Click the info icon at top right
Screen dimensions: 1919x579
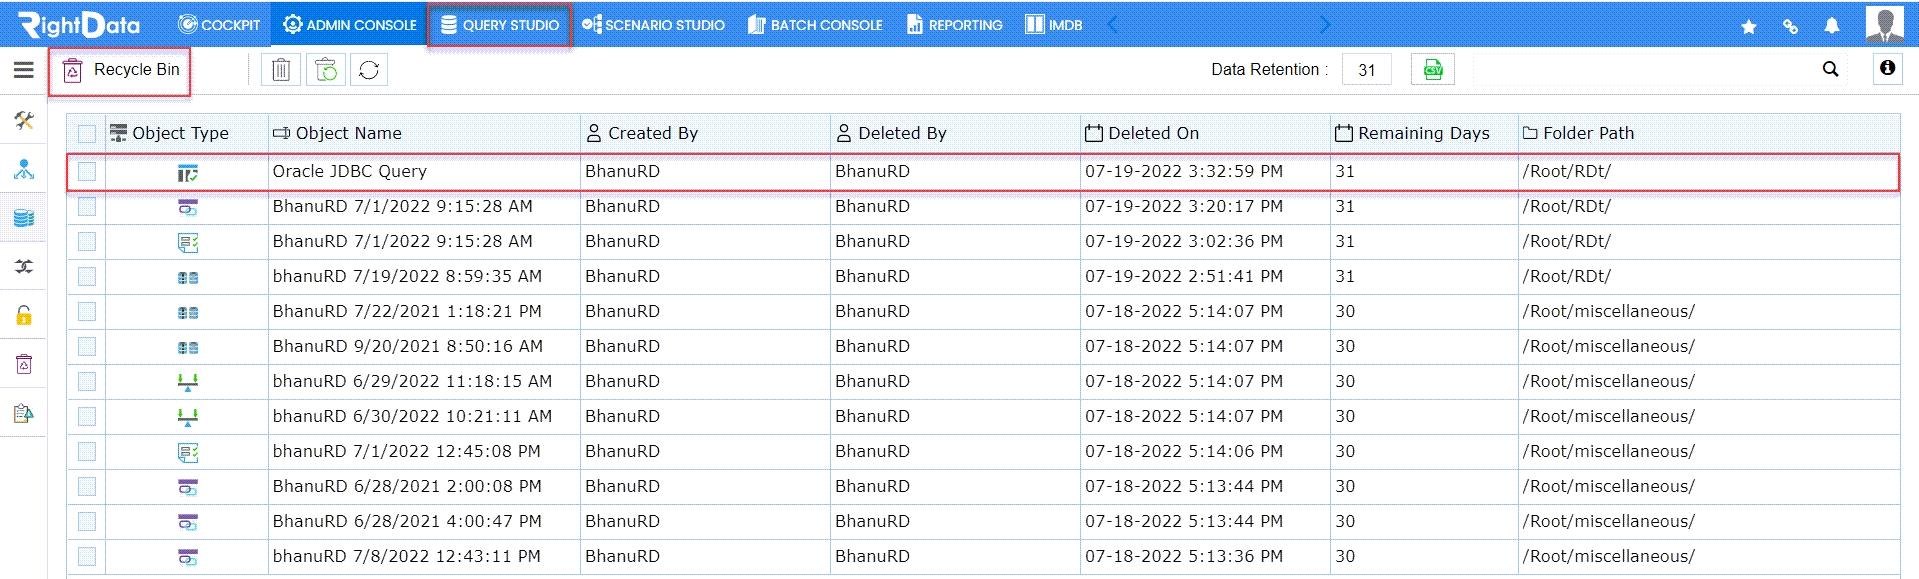pyautogui.click(x=1887, y=68)
